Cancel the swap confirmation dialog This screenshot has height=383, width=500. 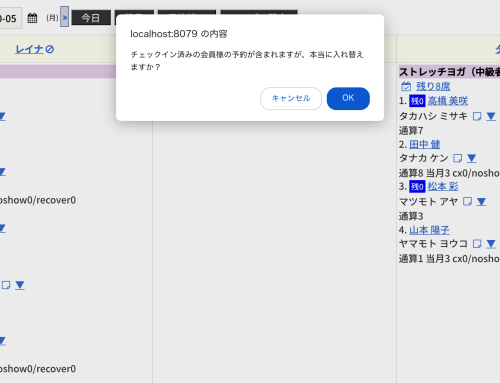pos(291,98)
